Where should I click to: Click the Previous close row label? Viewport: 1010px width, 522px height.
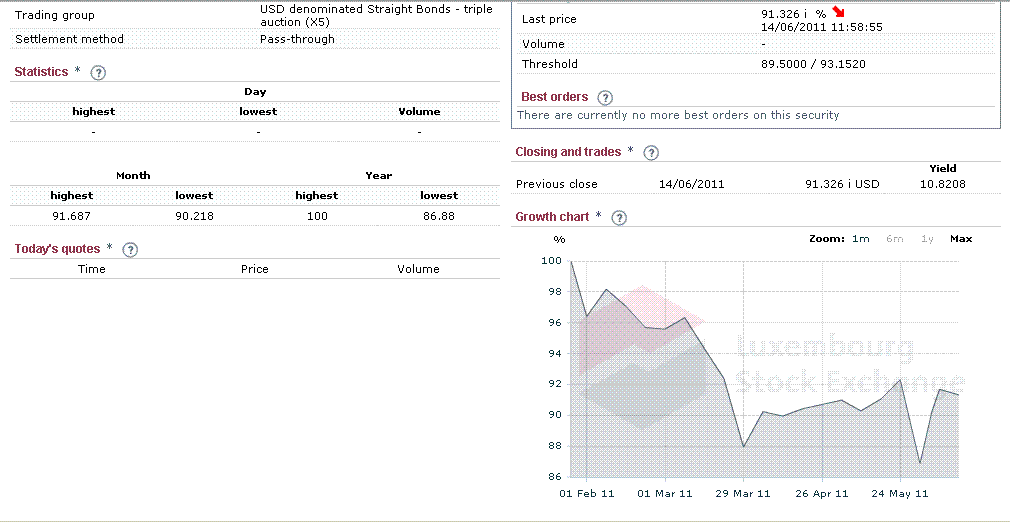coord(556,184)
